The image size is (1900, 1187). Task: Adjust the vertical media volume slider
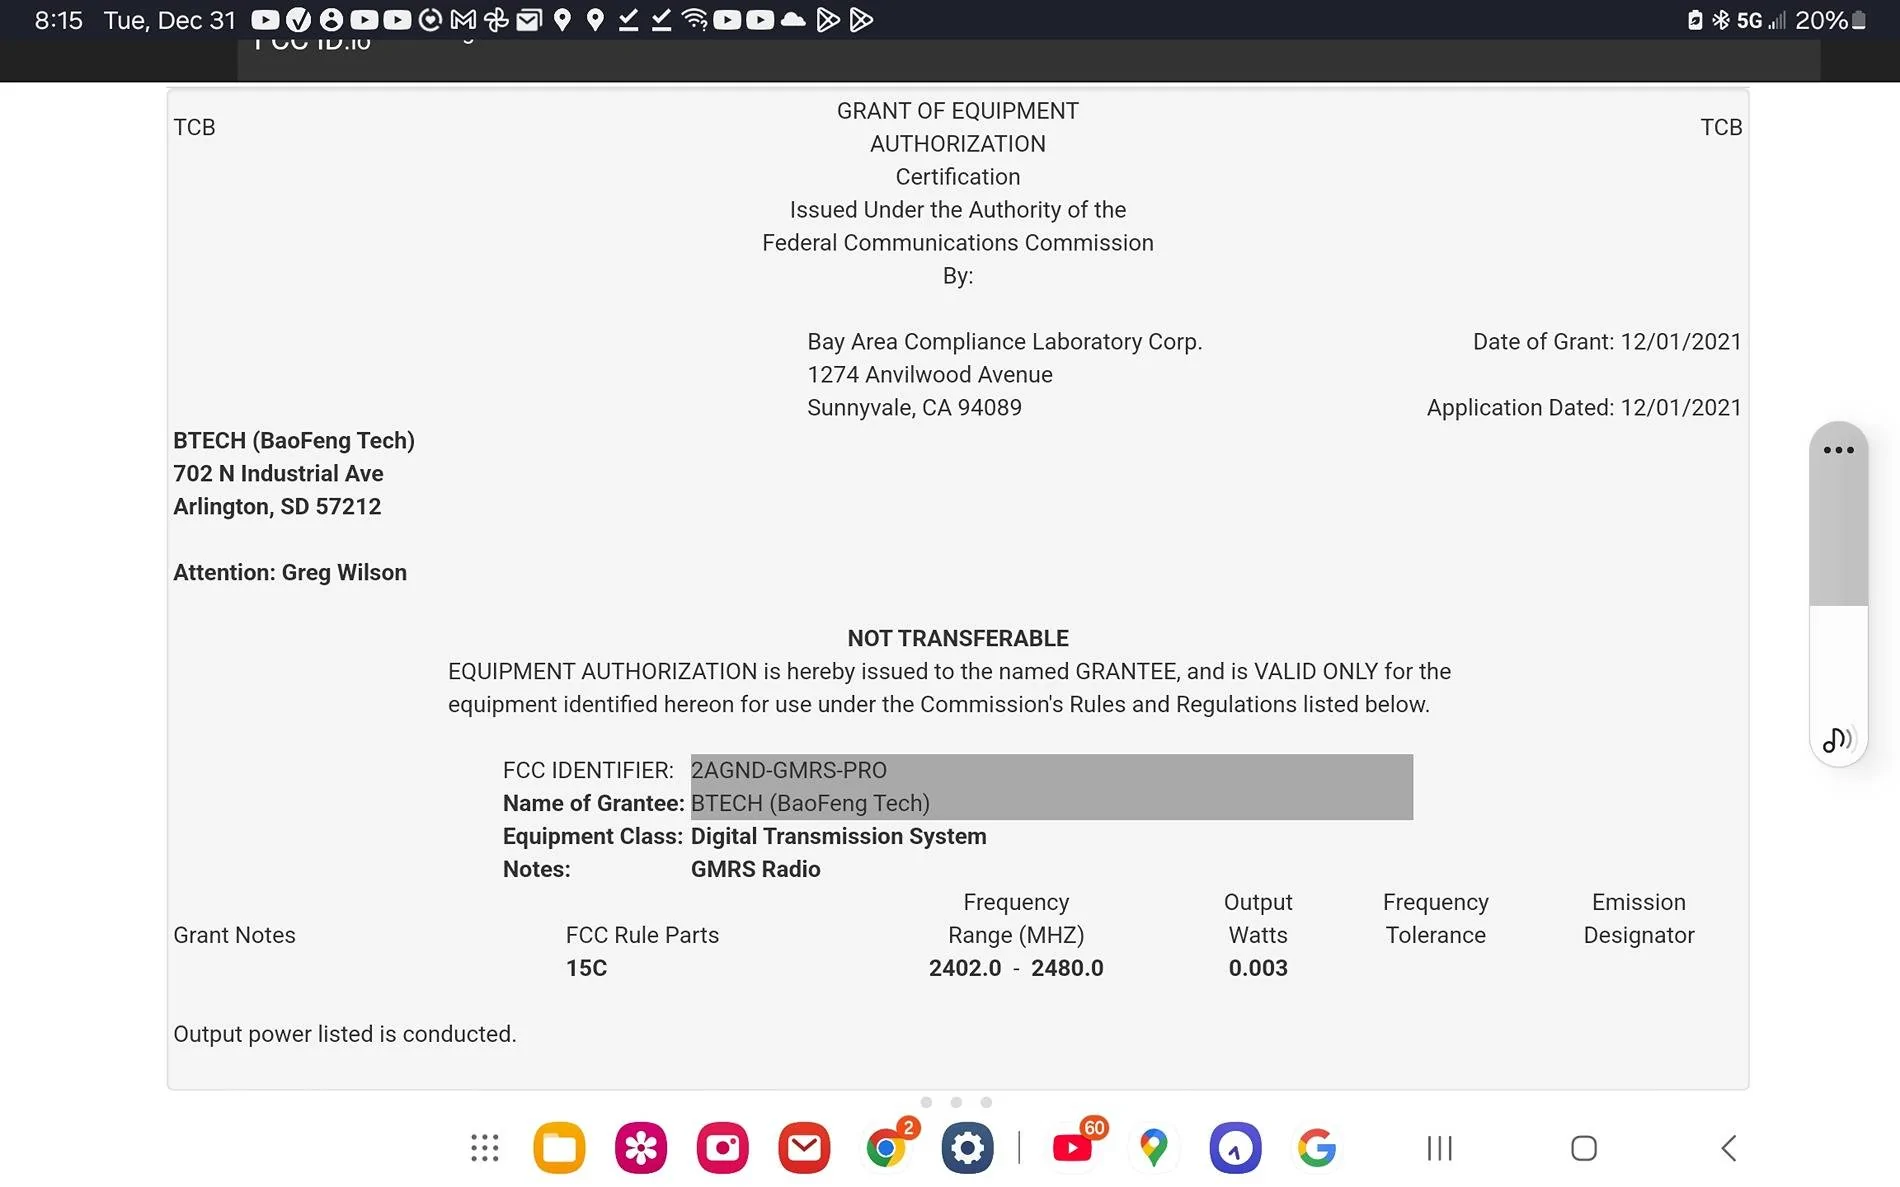click(1839, 594)
